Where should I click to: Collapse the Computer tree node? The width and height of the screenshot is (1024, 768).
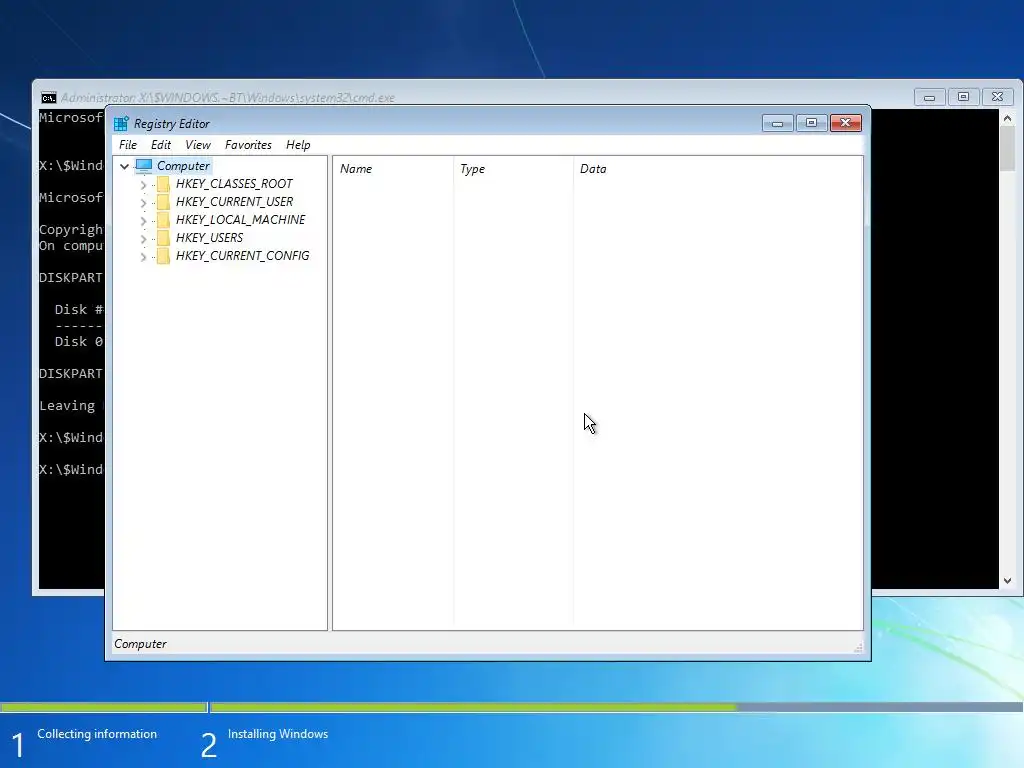coord(124,167)
